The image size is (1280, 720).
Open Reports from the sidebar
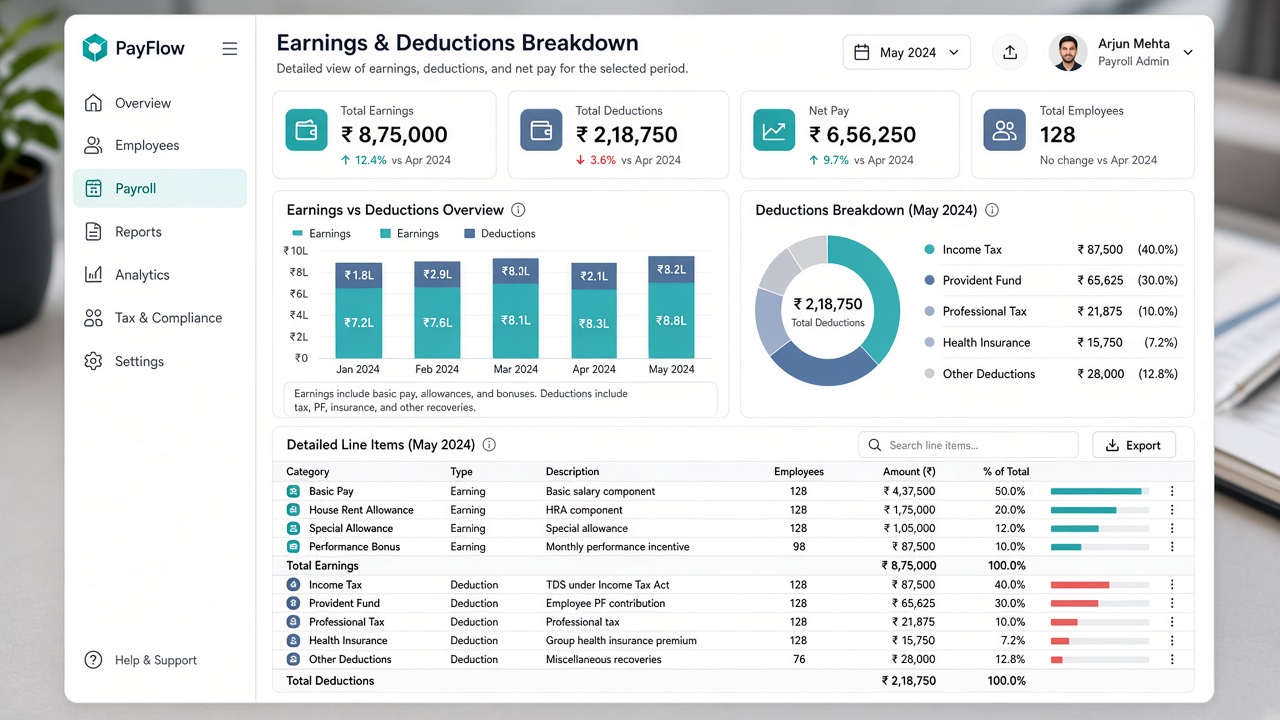tap(160, 232)
